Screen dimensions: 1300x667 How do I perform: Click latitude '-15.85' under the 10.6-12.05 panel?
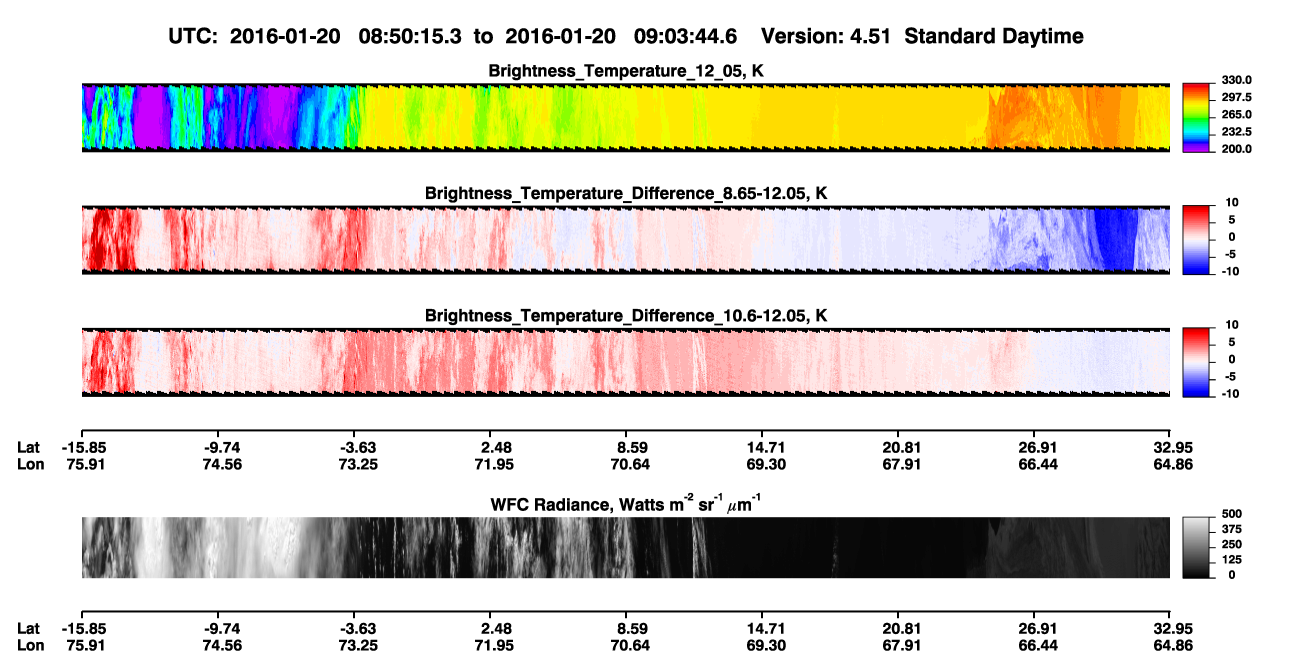pyautogui.click(x=84, y=448)
